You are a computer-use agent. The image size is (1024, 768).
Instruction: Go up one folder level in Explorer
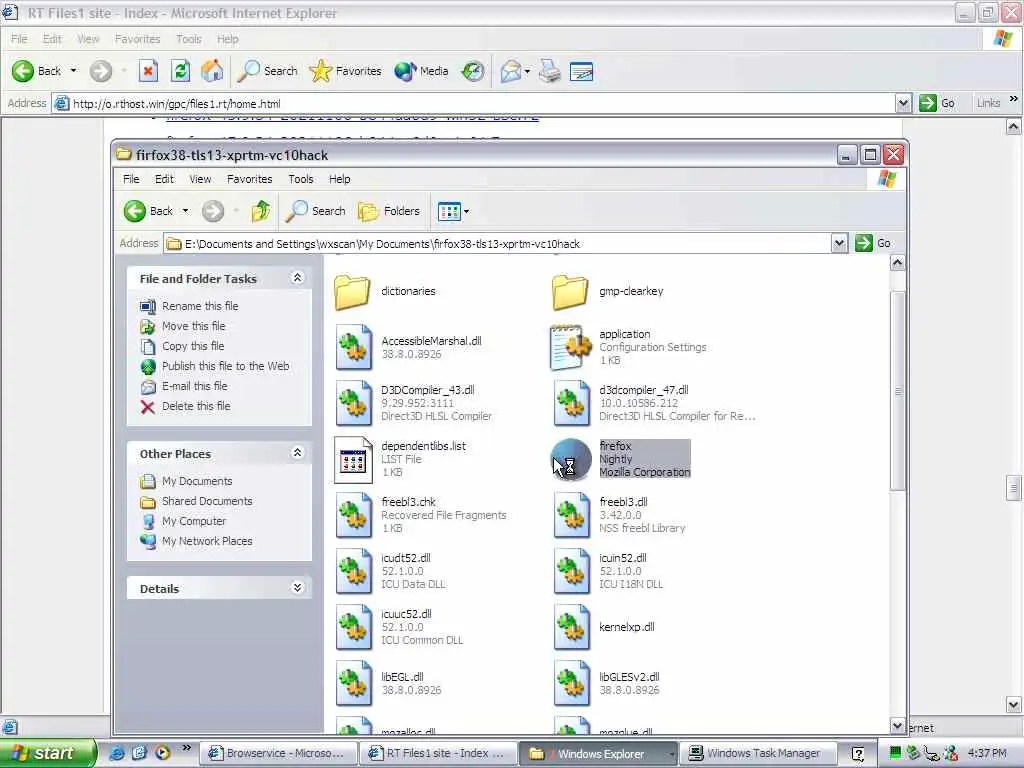click(x=261, y=211)
